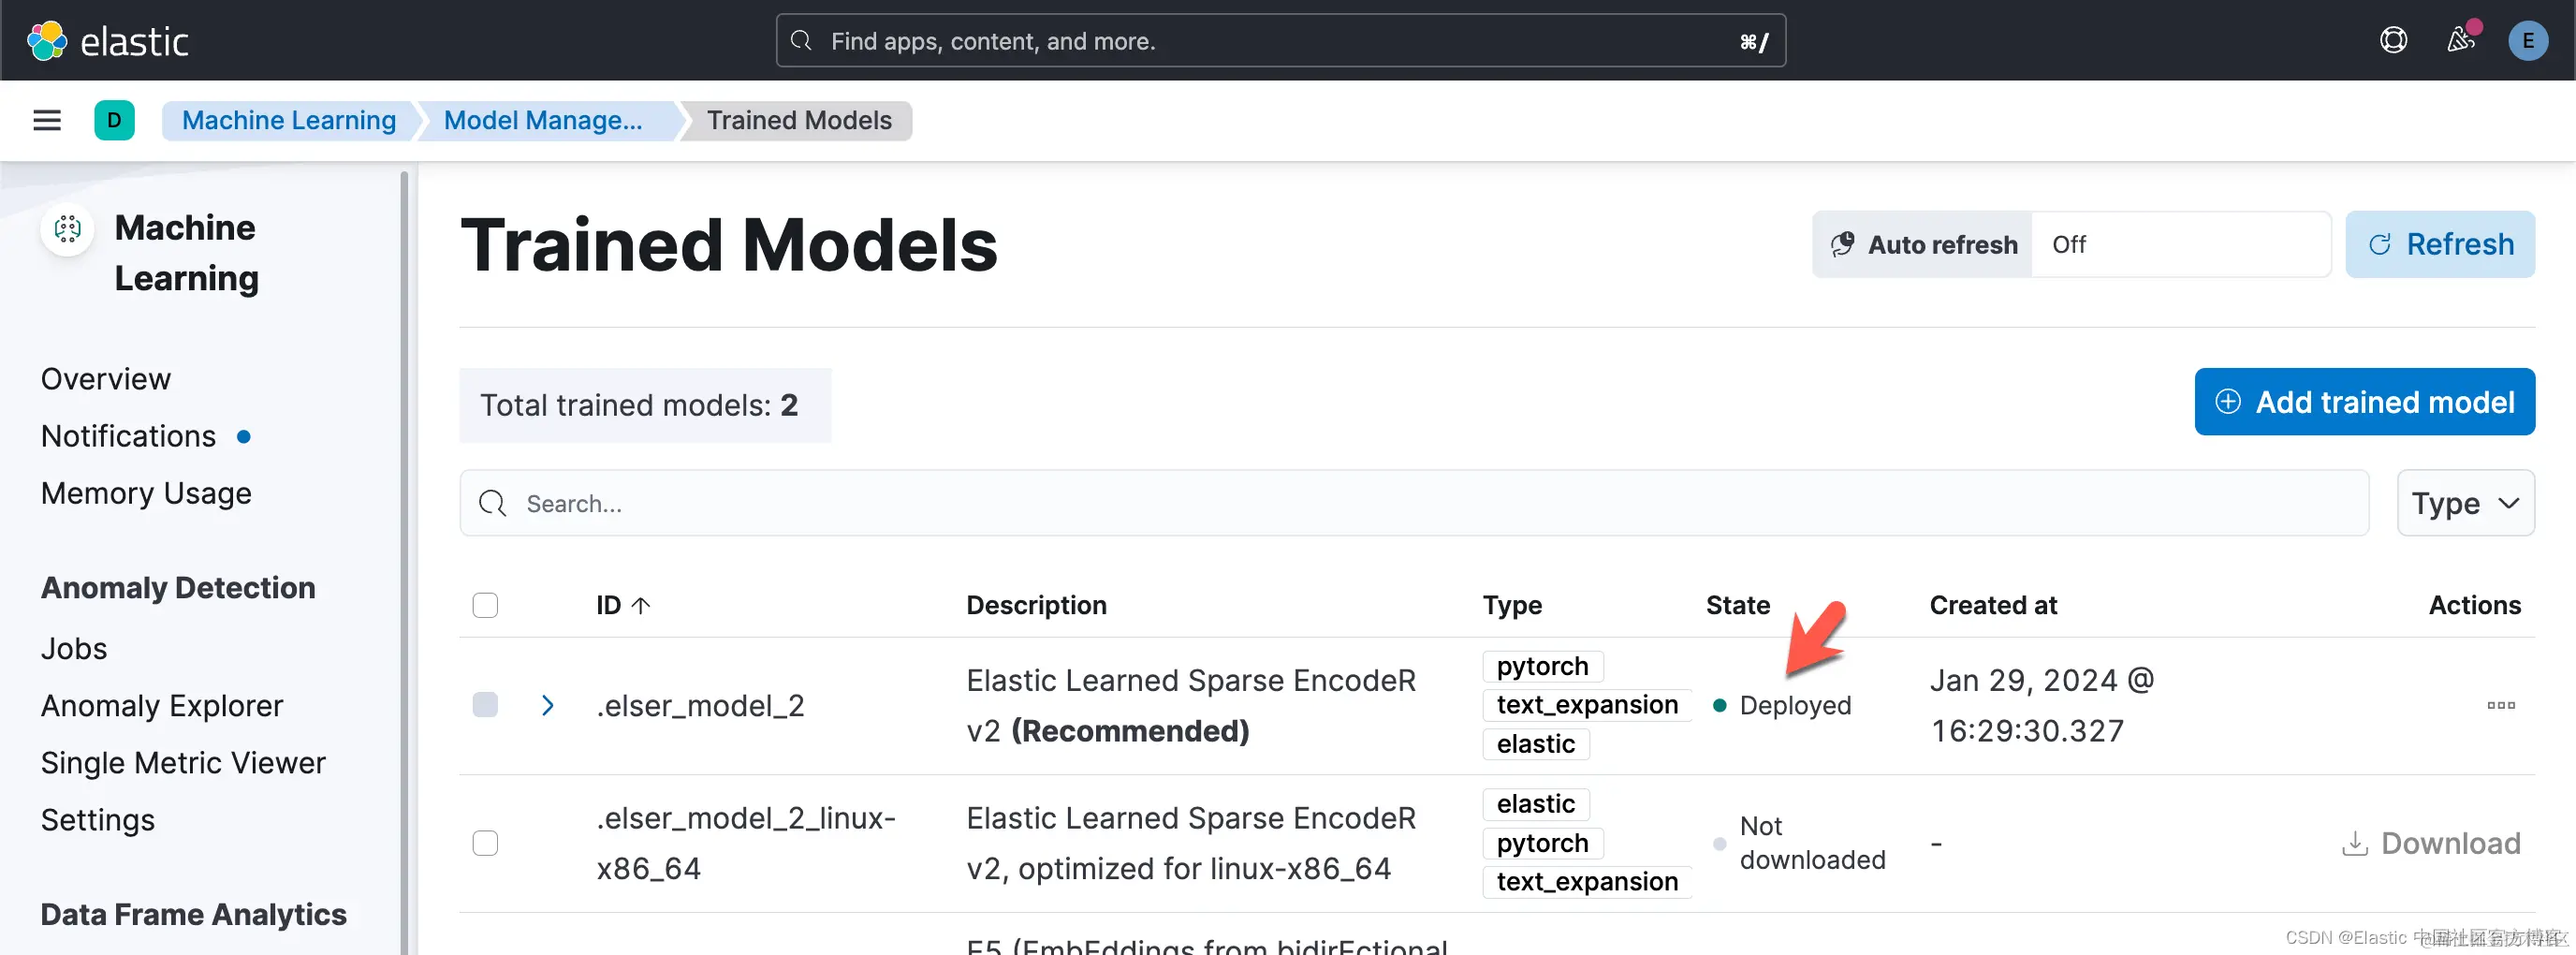Open the help menu lifebuoy icon
Viewport: 2576px width, 955px height.
[x=2393, y=41]
